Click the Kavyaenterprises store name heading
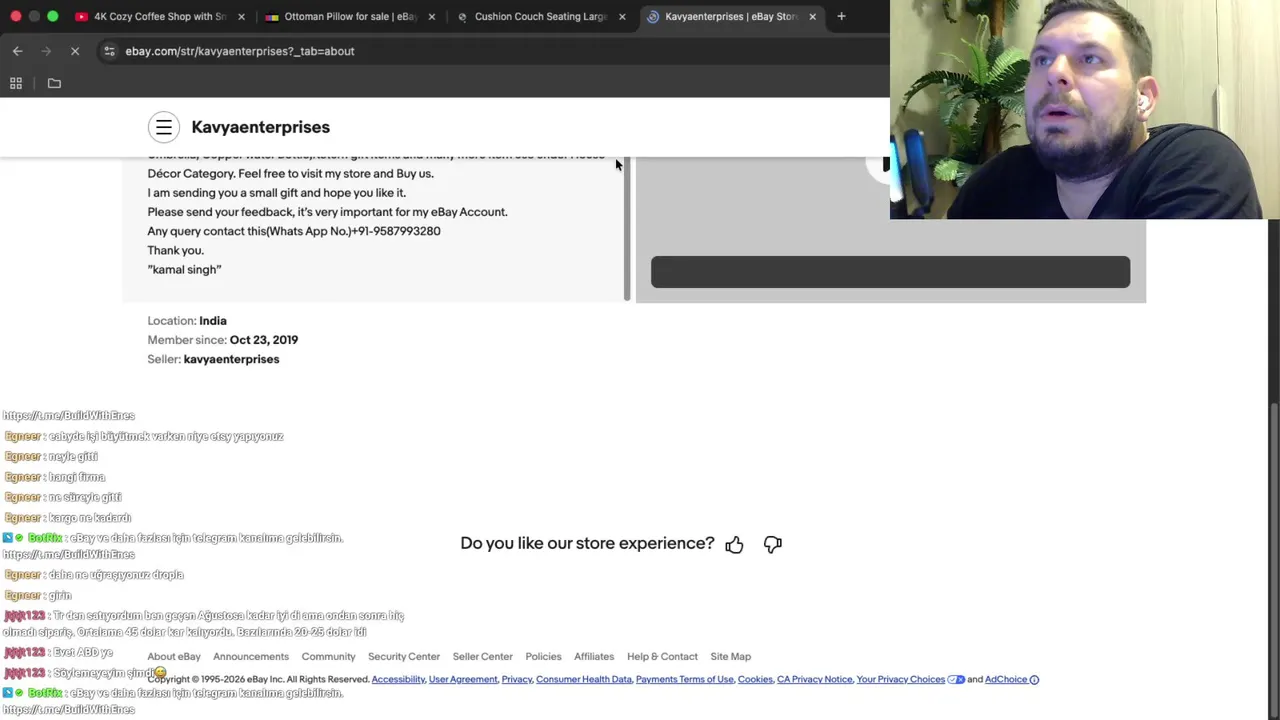Viewport: 1280px width, 720px height. click(261, 127)
